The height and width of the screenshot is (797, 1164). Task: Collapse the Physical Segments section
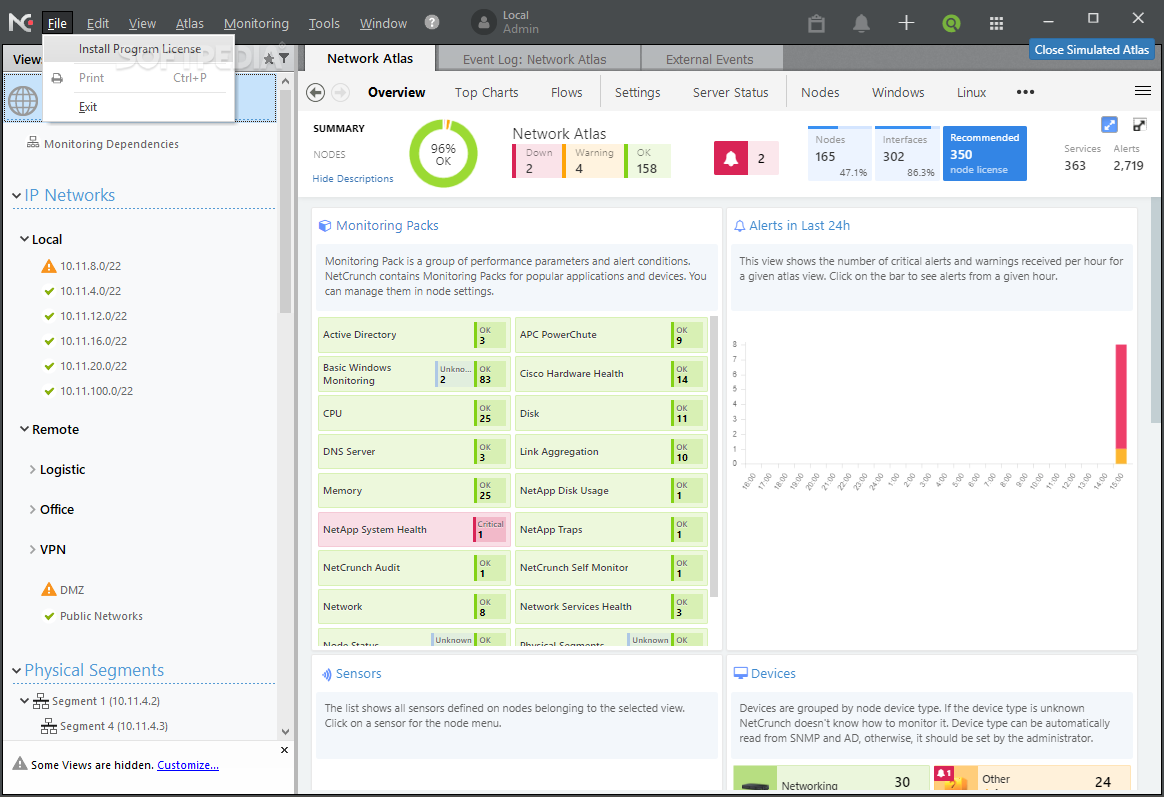(x=16, y=670)
